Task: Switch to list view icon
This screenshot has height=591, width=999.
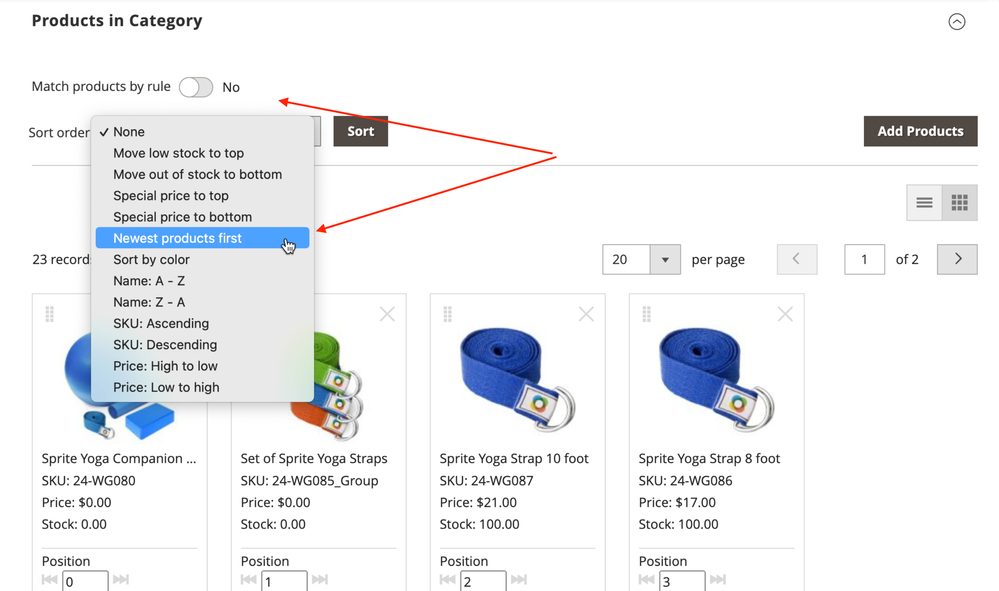Action: 924,203
